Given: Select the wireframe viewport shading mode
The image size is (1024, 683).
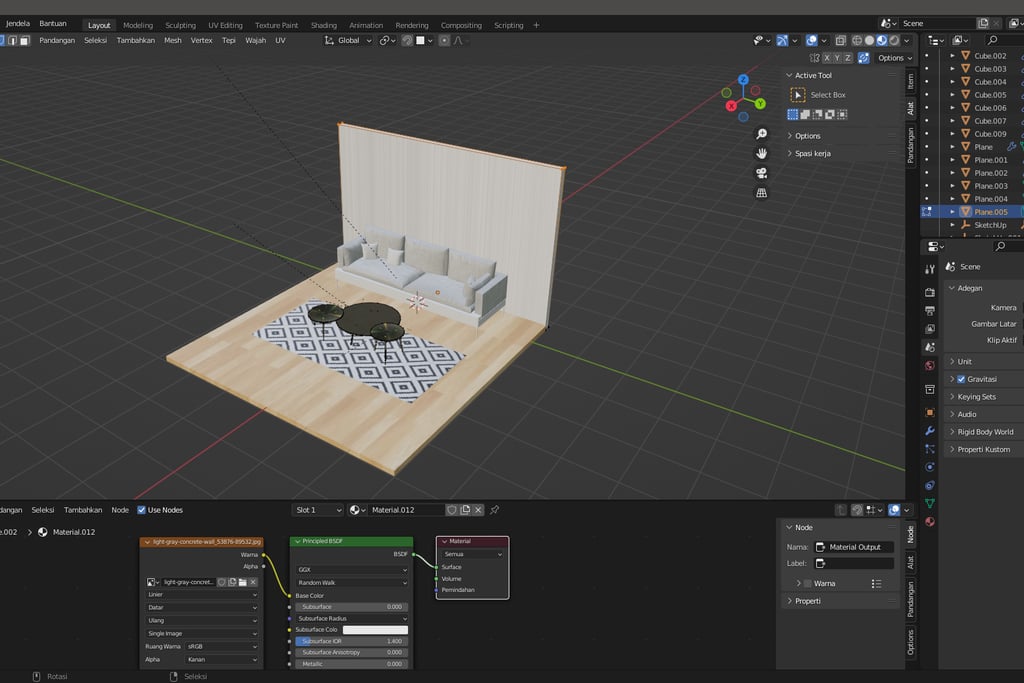Looking at the screenshot, I should (x=857, y=40).
